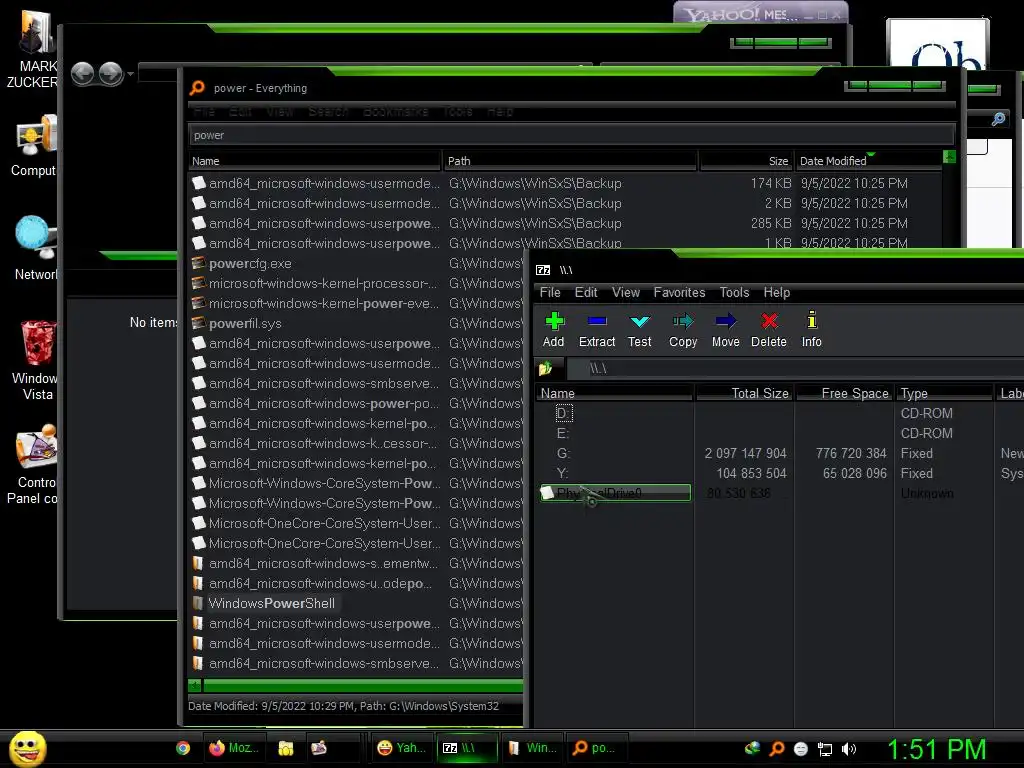
Task: Sort 7-Zip list by Type column
Action: (x=944, y=393)
